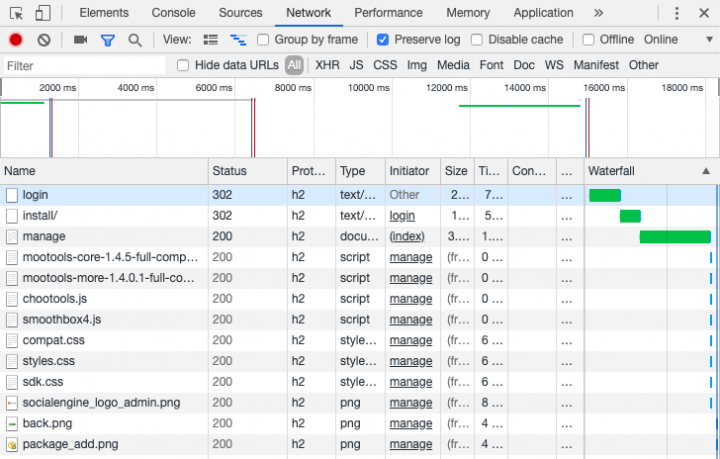The image size is (720, 459).
Task: Switch to the Application tab
Action: point(543,13)
